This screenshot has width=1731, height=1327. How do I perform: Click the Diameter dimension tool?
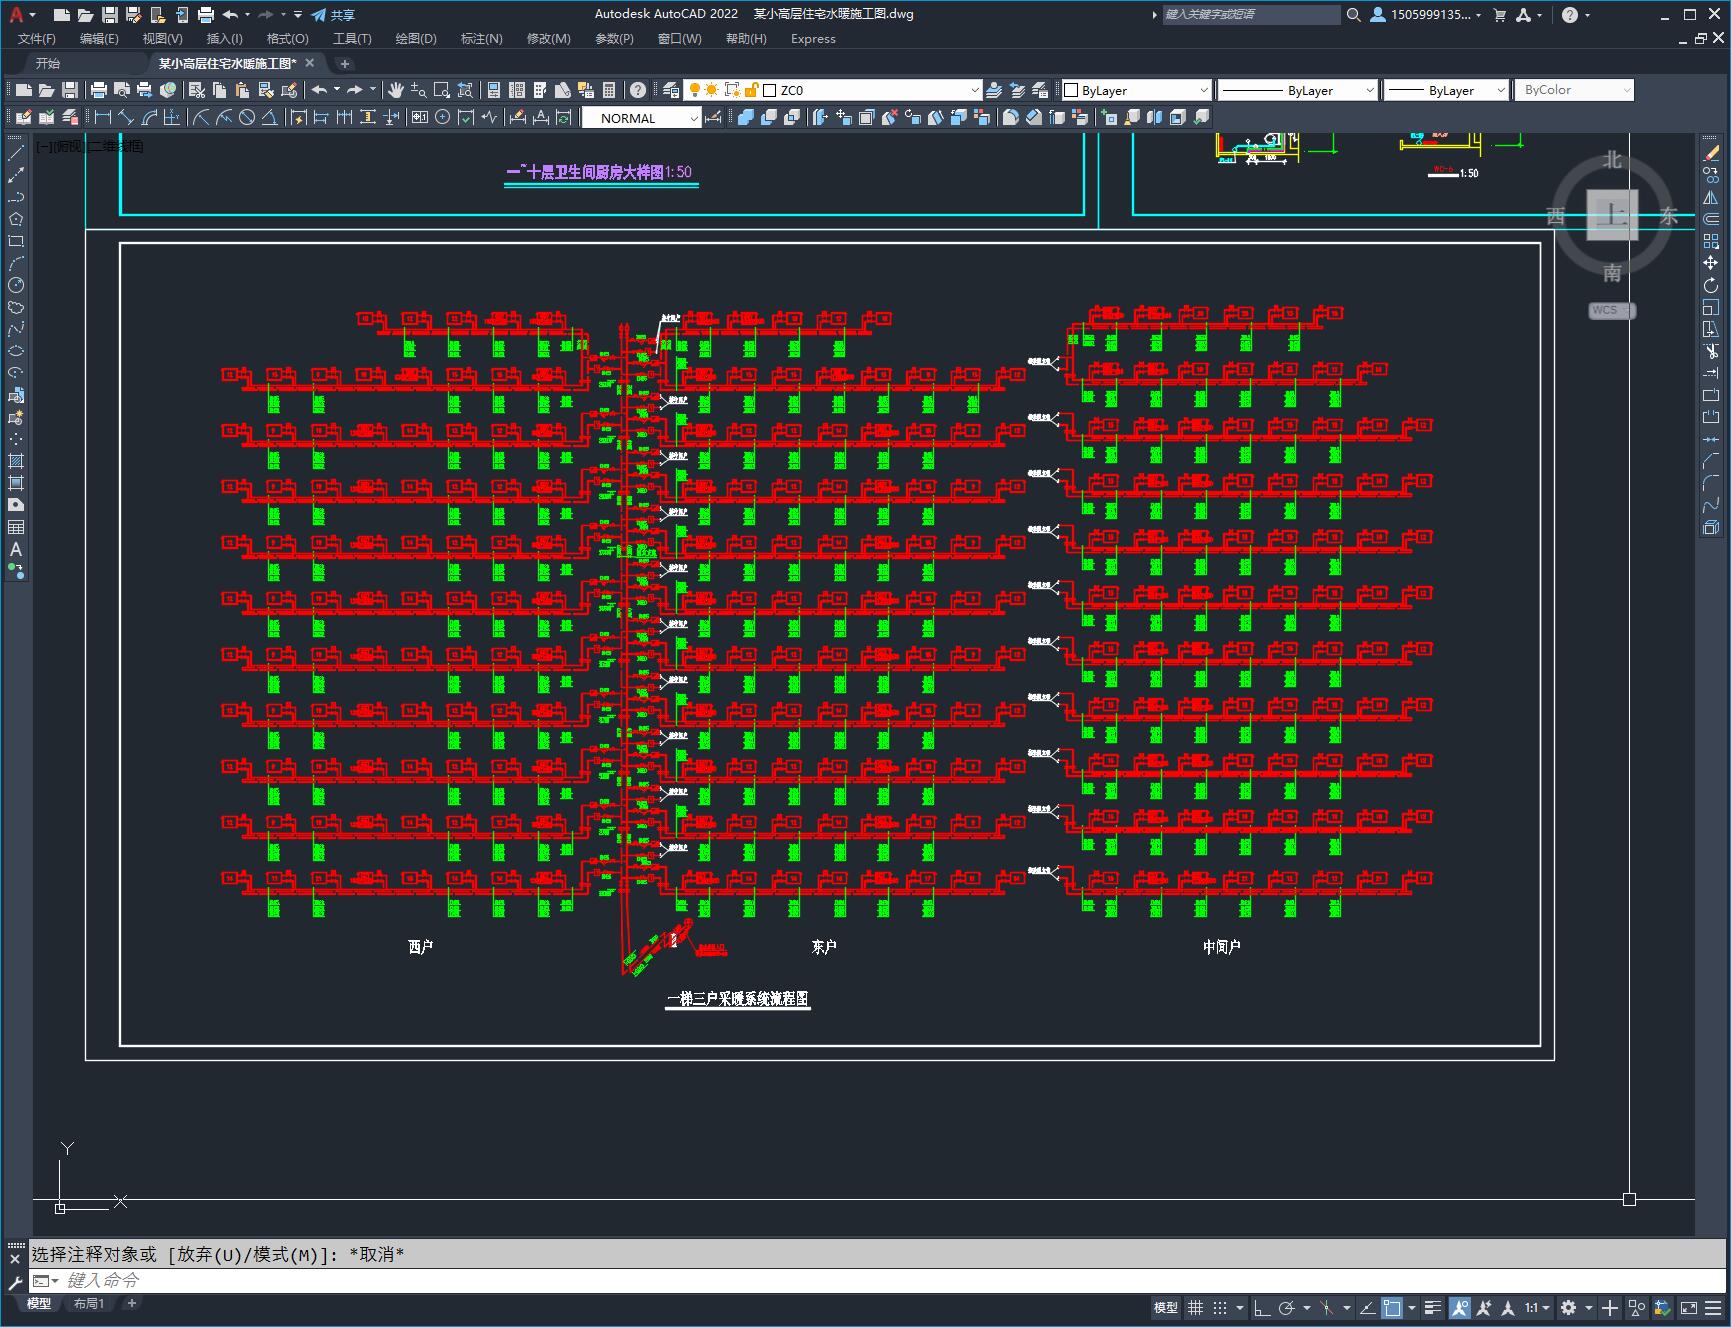[247, 118]
